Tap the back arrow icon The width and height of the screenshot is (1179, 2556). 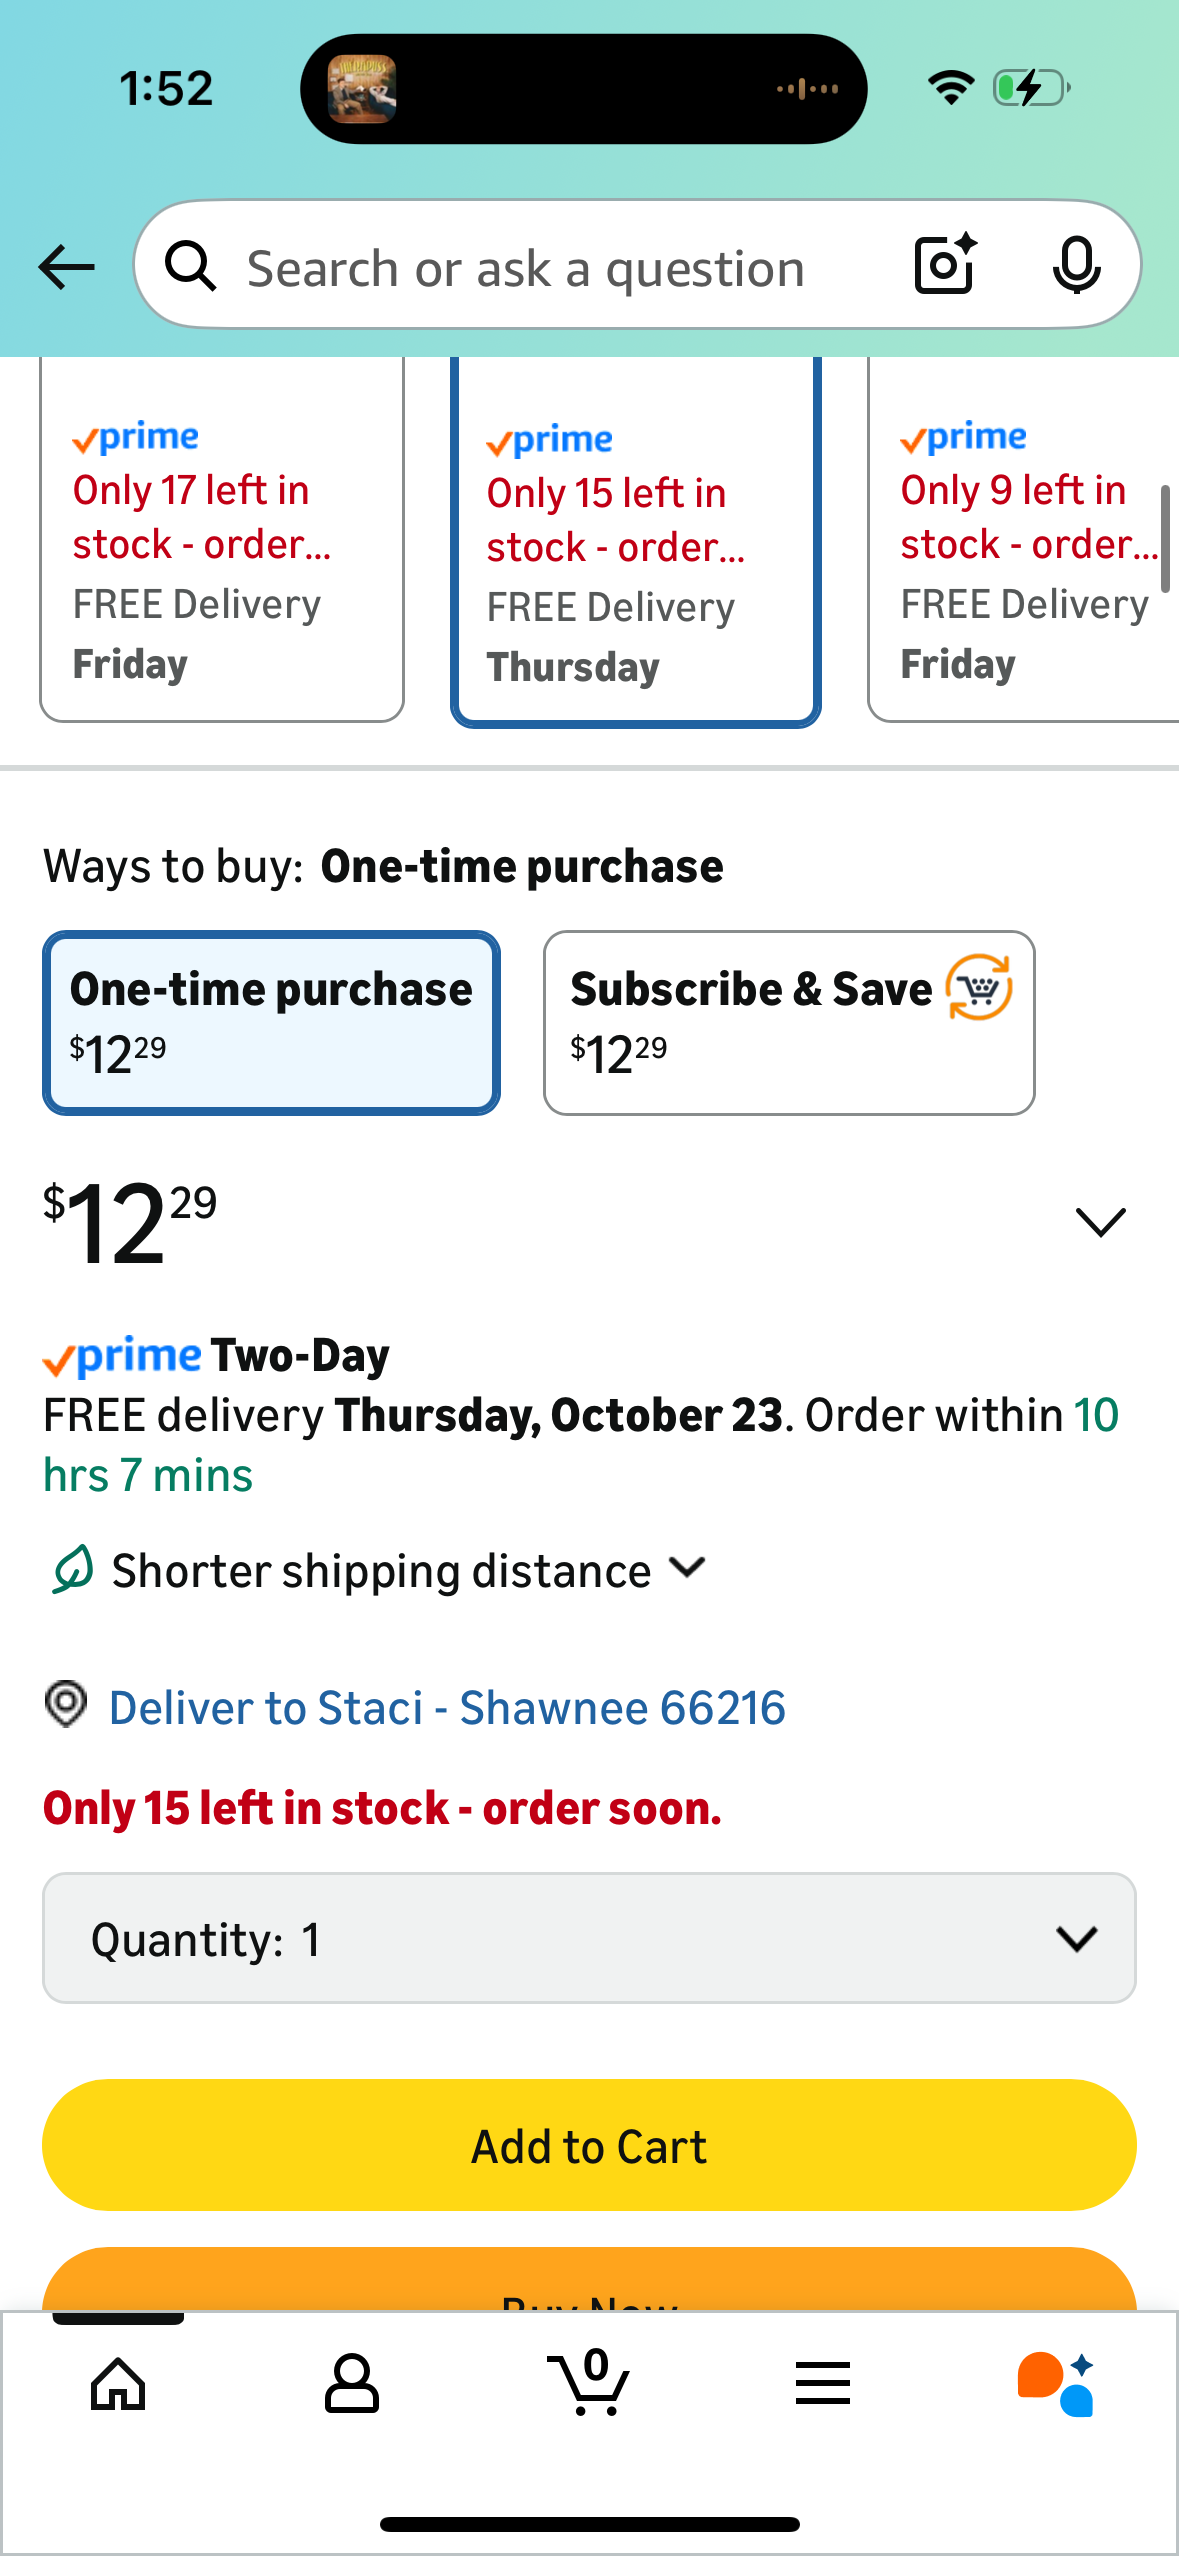66,267
